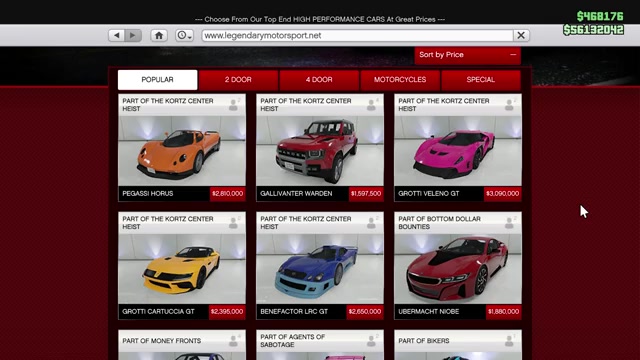
Task: Click the Pegassi Horus $2,810,000 price button
Action: [x=227, y=194]
